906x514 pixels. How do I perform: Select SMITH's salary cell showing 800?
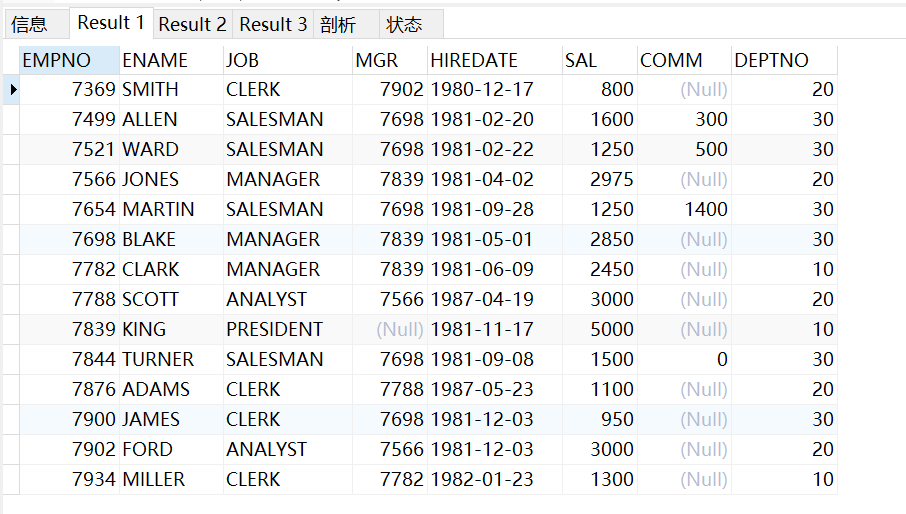[x=600, y=90]
